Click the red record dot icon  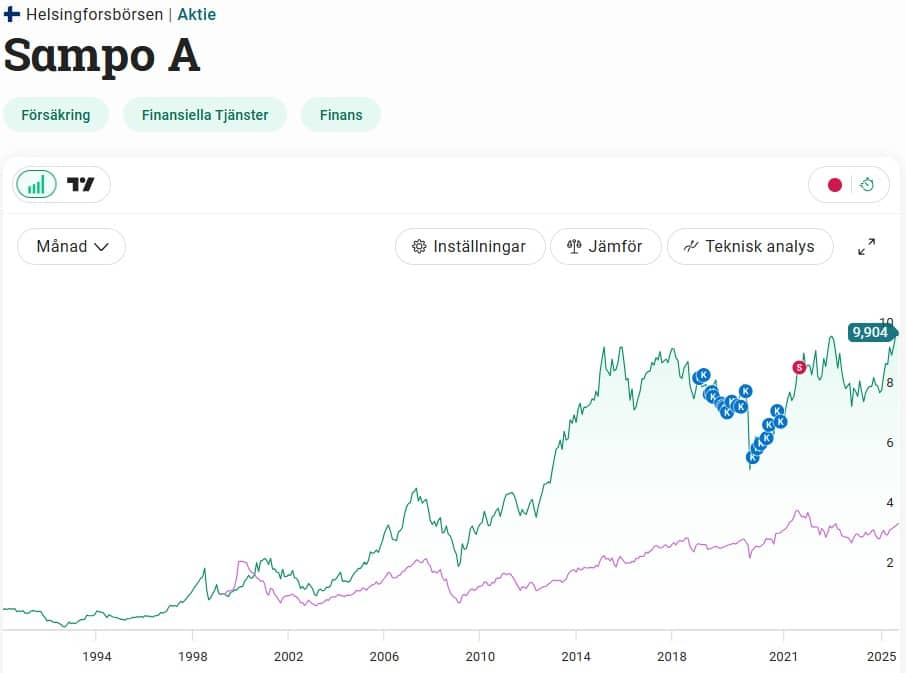[834, 185]
